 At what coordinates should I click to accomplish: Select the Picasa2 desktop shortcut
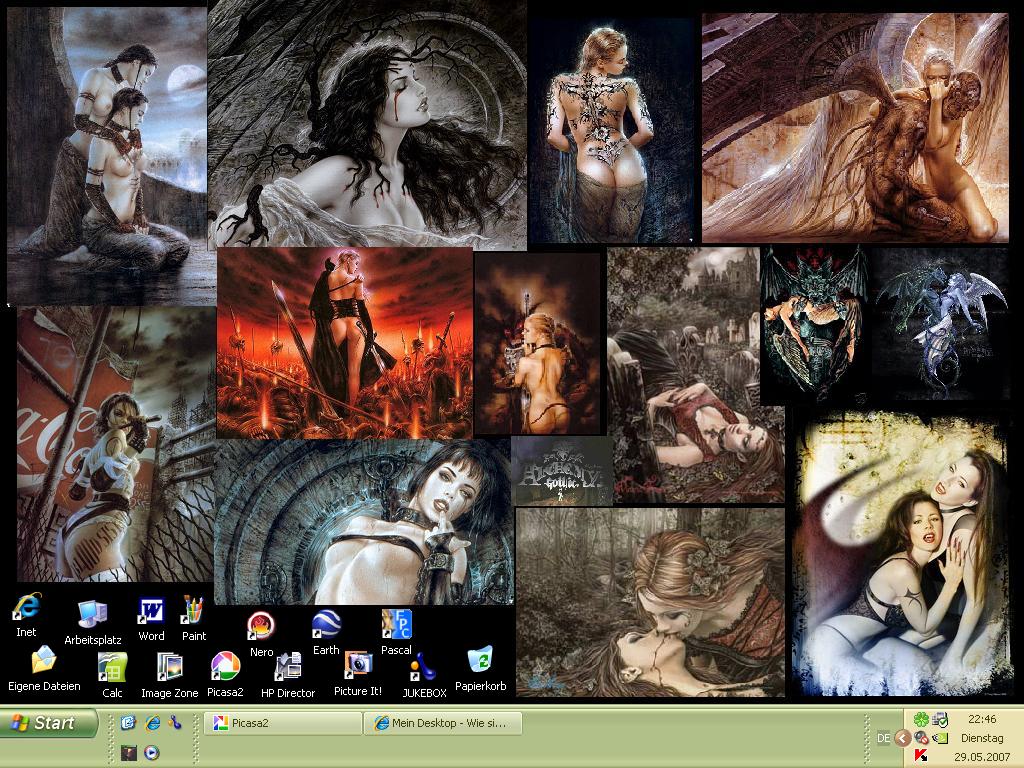tap(225, 667)
